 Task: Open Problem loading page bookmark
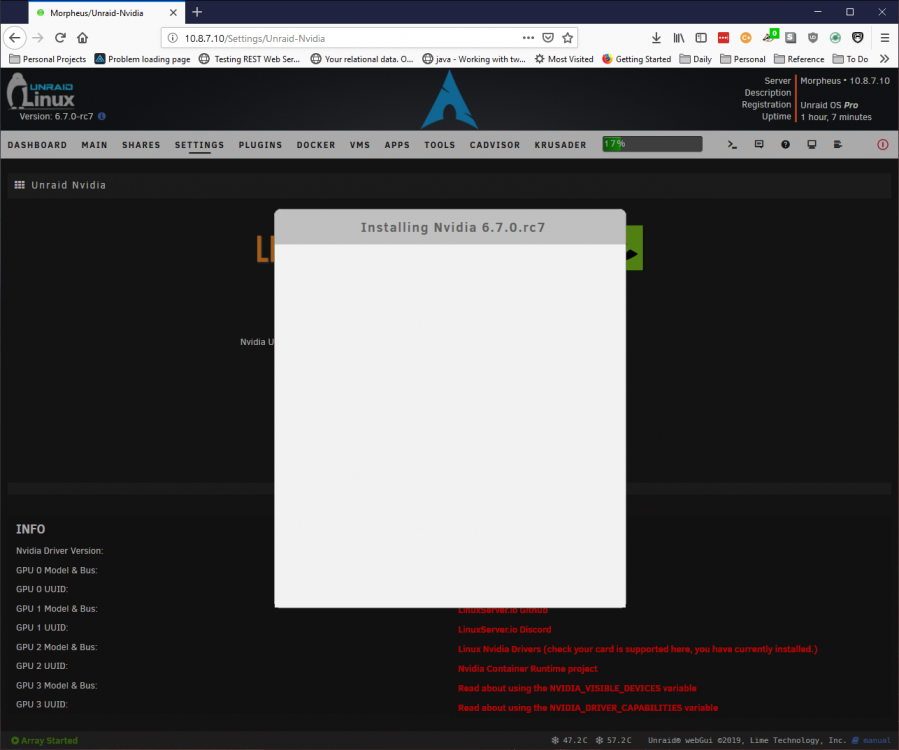coord(142,59)
